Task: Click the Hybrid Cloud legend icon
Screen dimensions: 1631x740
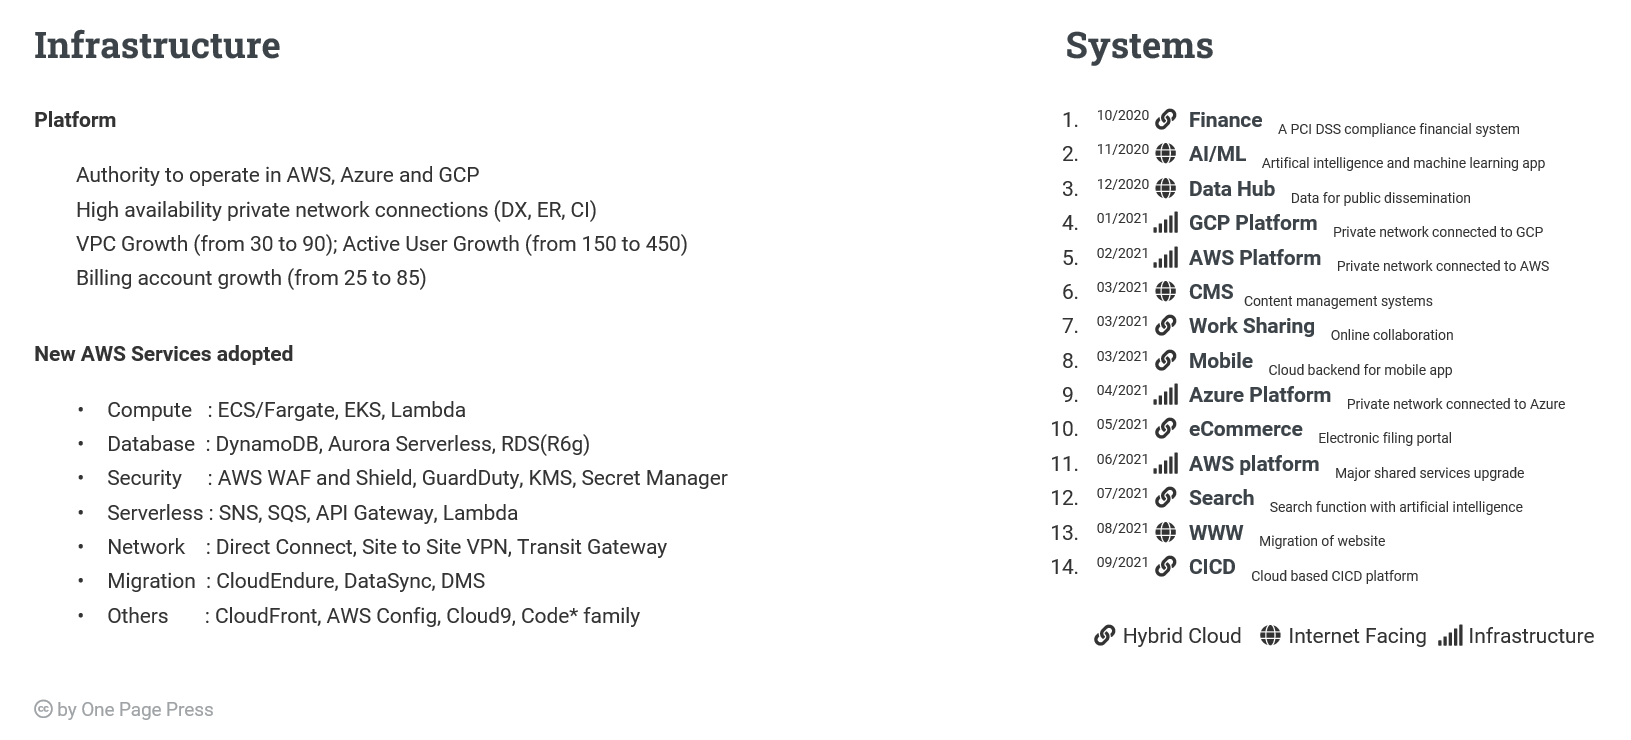Action: coord(1104,636)
